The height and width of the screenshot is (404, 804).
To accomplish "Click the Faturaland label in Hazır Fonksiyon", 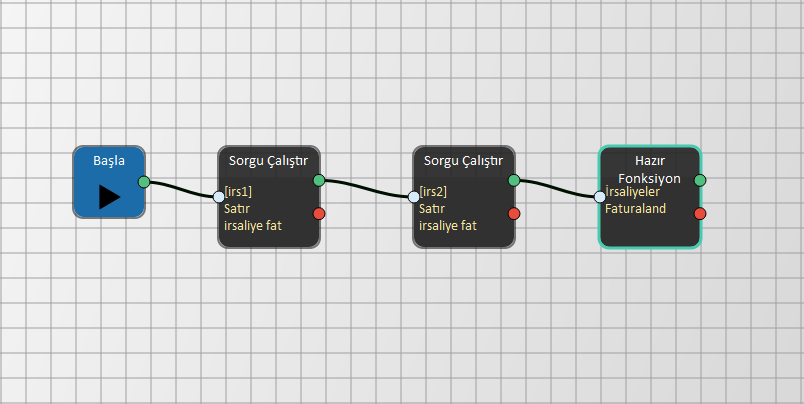I will [x=635, y=209].
